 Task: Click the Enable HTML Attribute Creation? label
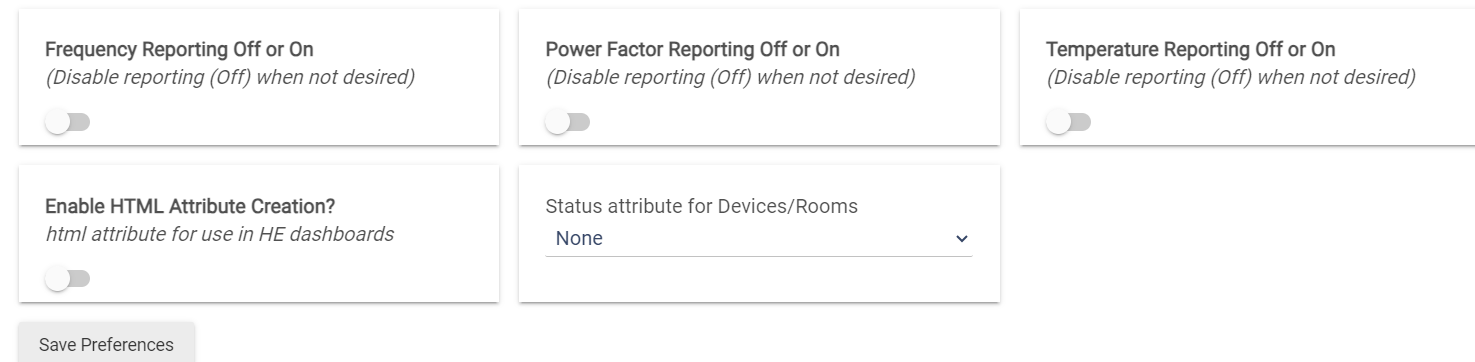(190, 207)
